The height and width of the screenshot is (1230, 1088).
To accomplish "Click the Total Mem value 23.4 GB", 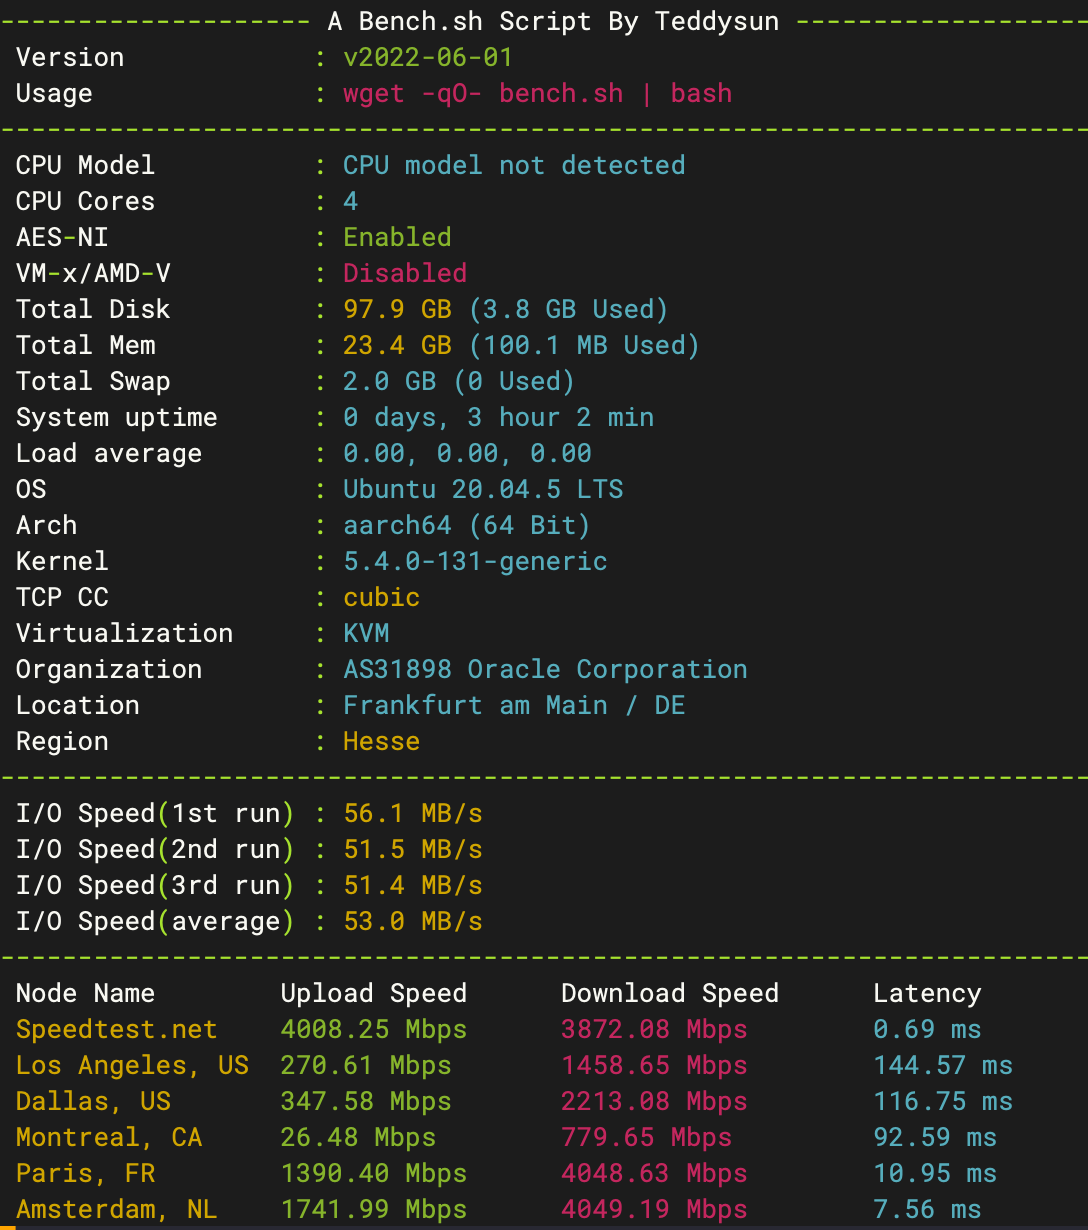I will click(x=397, y=345).
